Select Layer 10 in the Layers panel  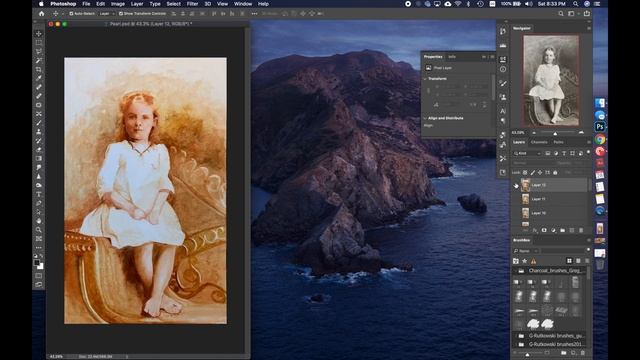[550, 213]
